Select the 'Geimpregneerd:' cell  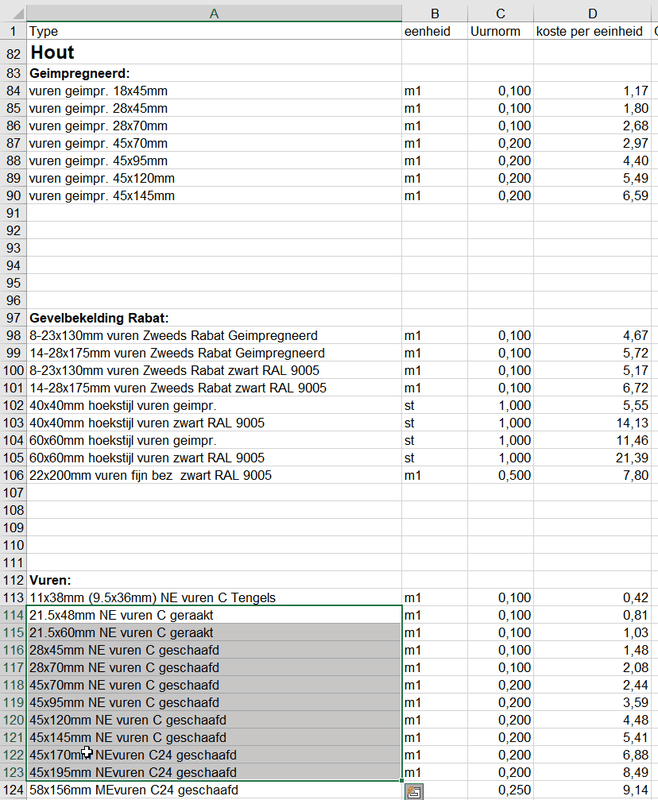pyautogui.click(x=214, y=73)
